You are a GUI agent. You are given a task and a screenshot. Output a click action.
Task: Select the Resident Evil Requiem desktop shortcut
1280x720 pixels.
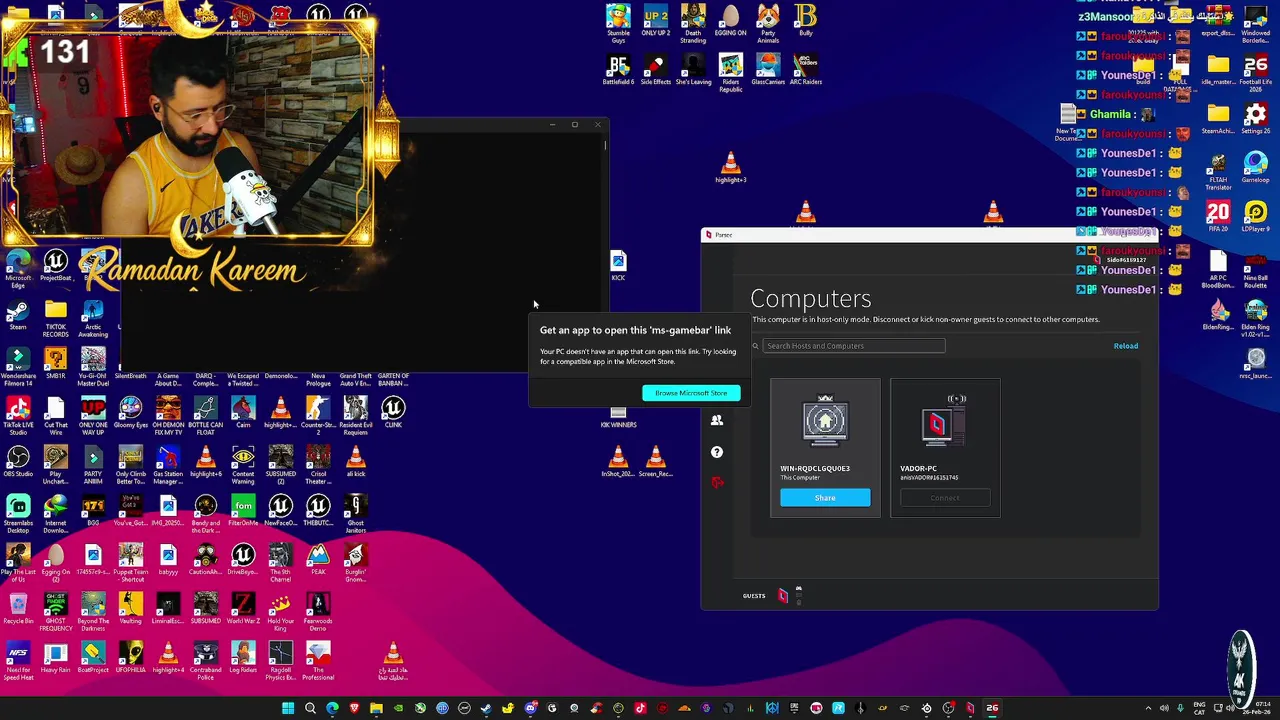(355, 416)
